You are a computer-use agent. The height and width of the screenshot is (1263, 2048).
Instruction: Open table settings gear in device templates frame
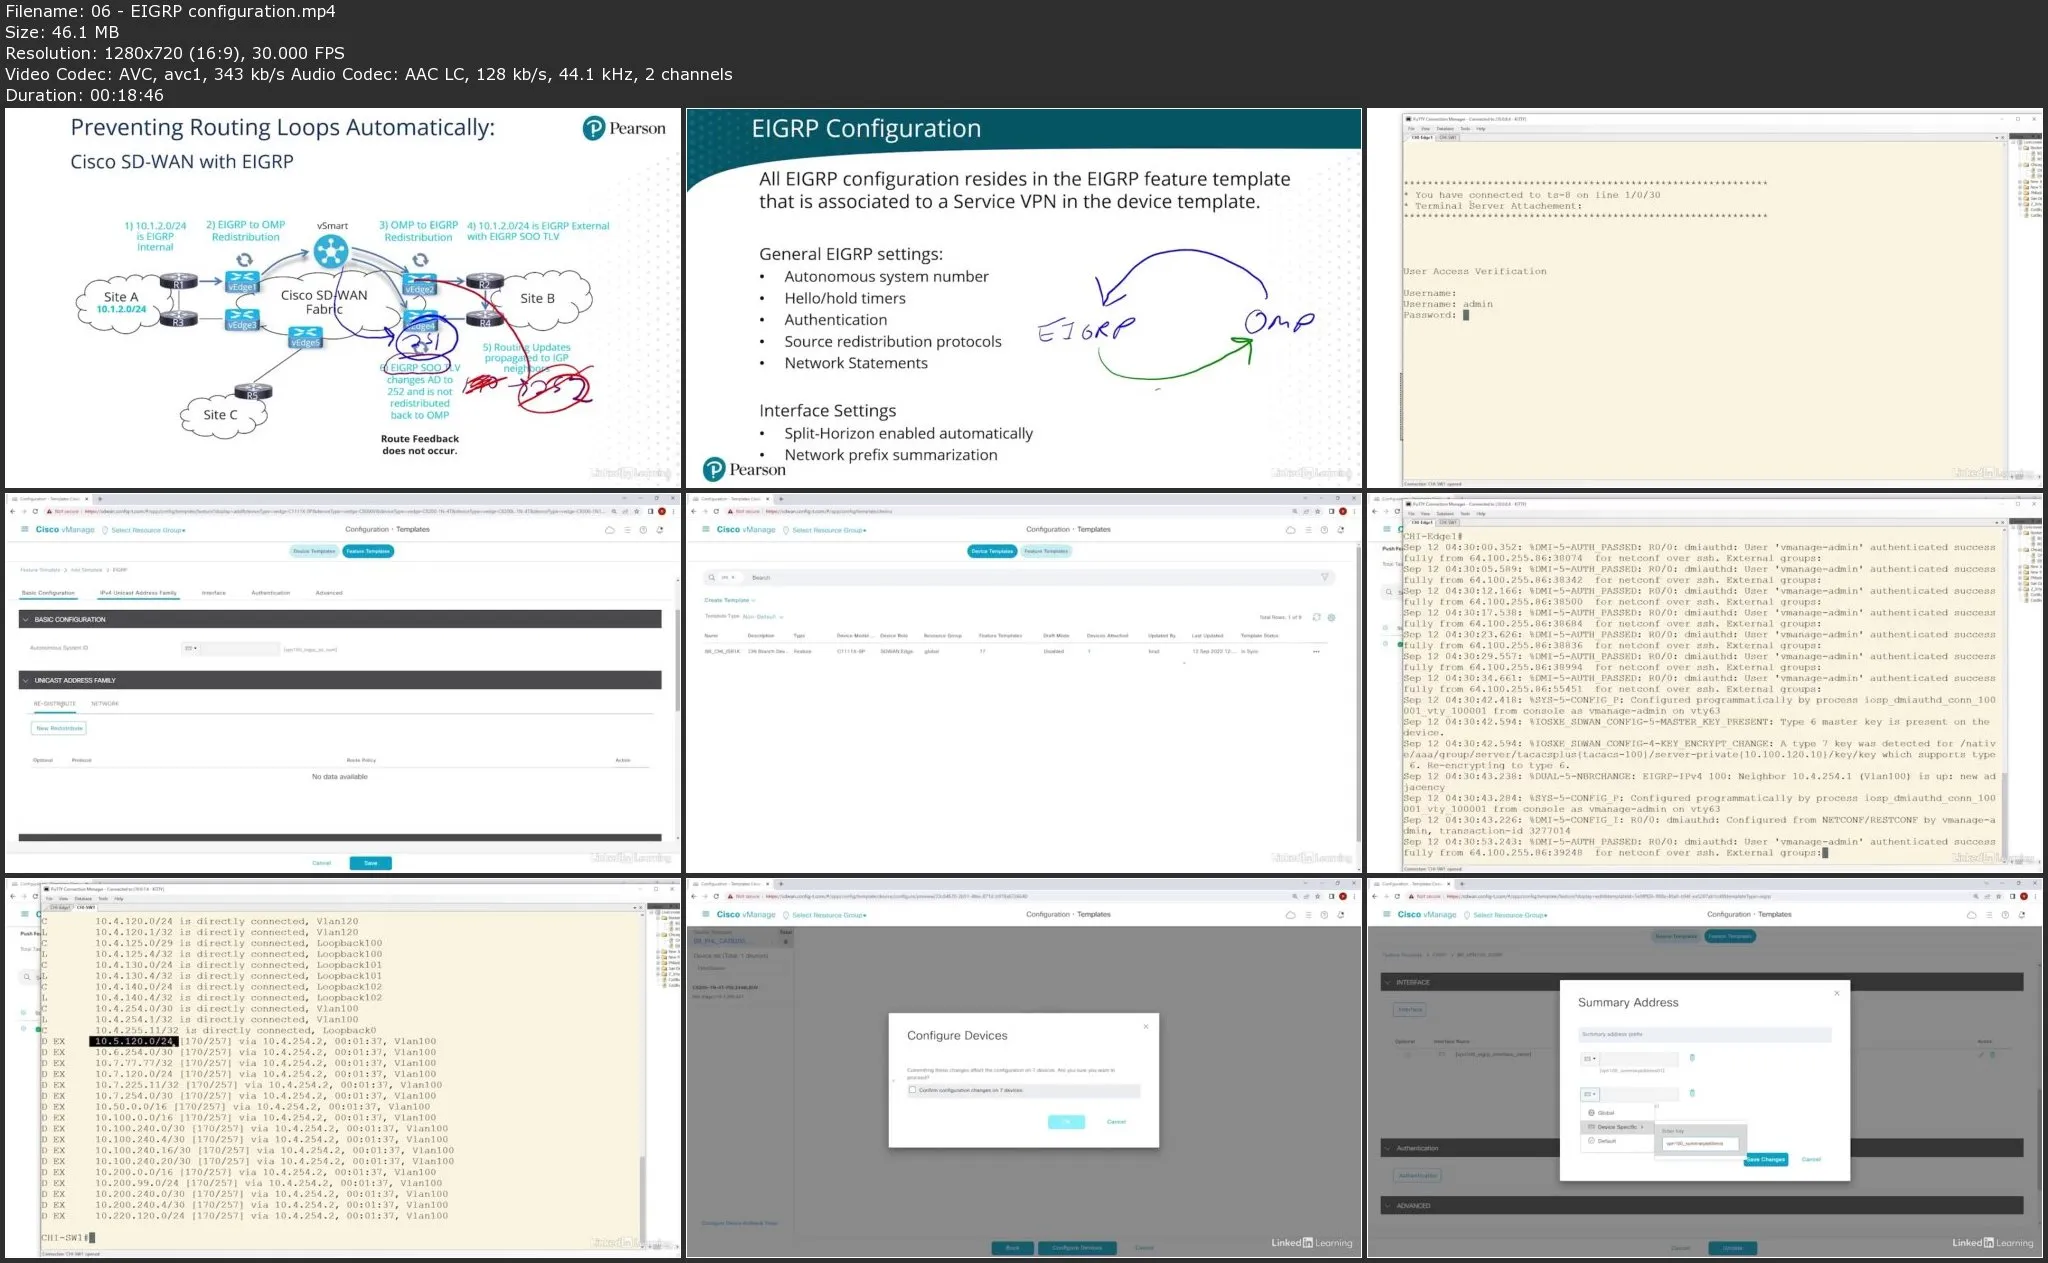(1331, 617)
